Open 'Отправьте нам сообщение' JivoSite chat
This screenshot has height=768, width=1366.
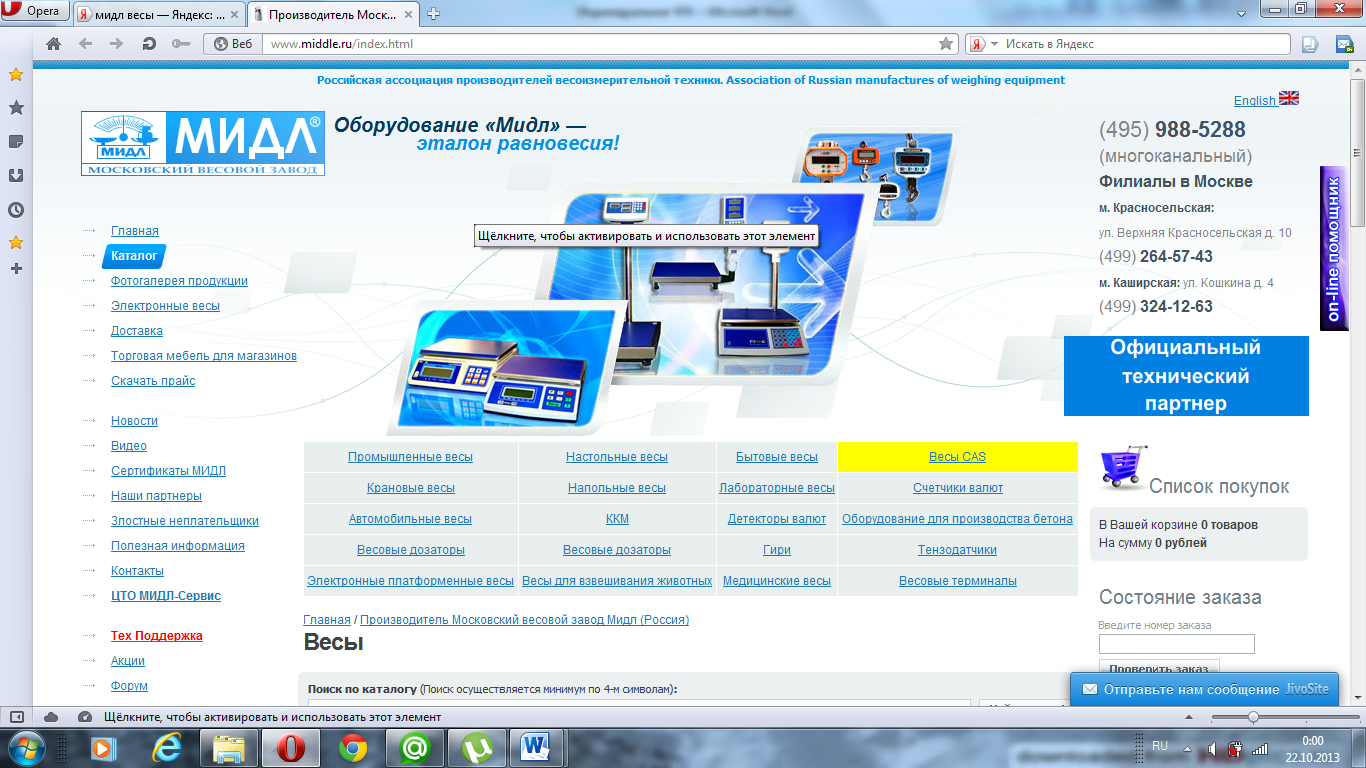pos(1204,689)
